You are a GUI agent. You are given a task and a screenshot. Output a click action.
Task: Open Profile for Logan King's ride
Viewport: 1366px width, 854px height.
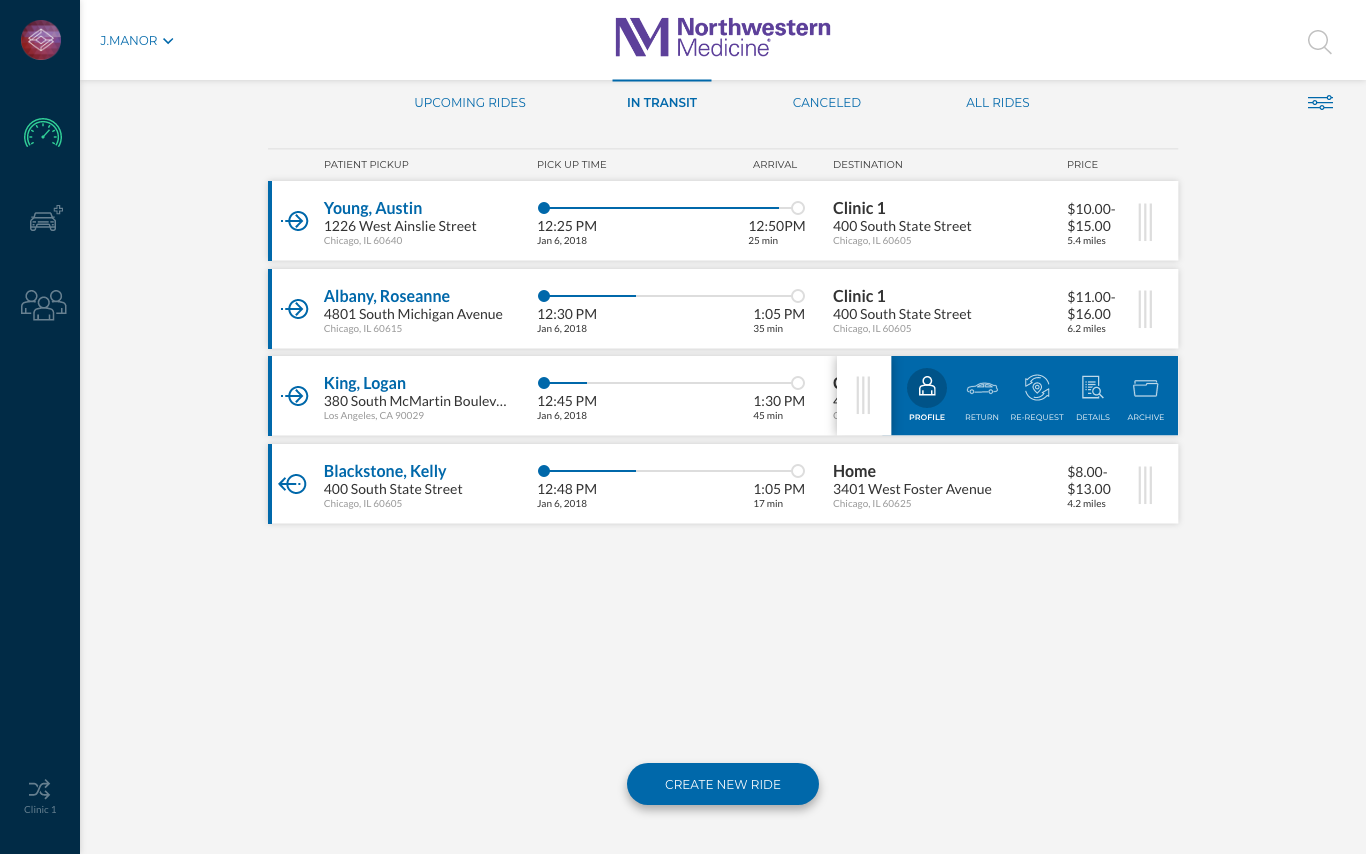pos(927,395)
